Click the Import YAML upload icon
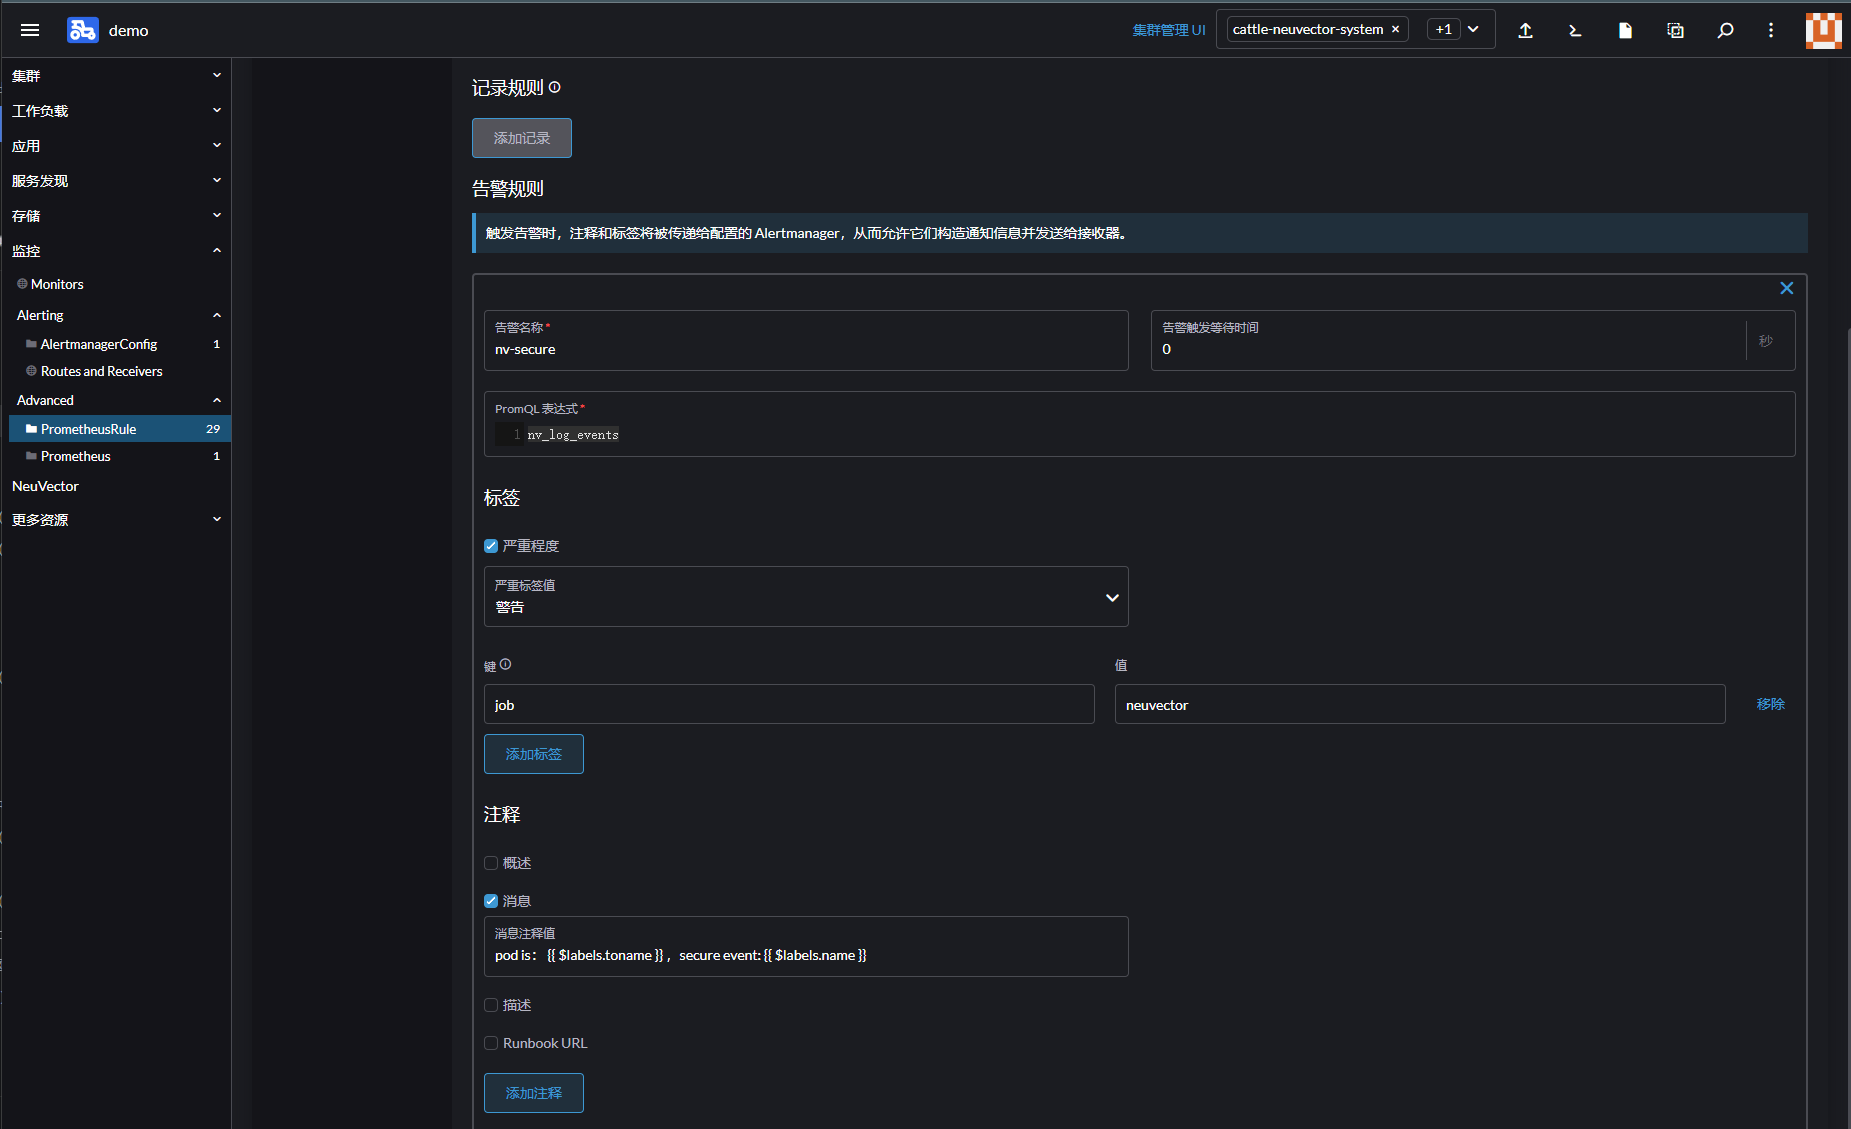This screenshot has width=1851, height=1129. pos(1525,30)
